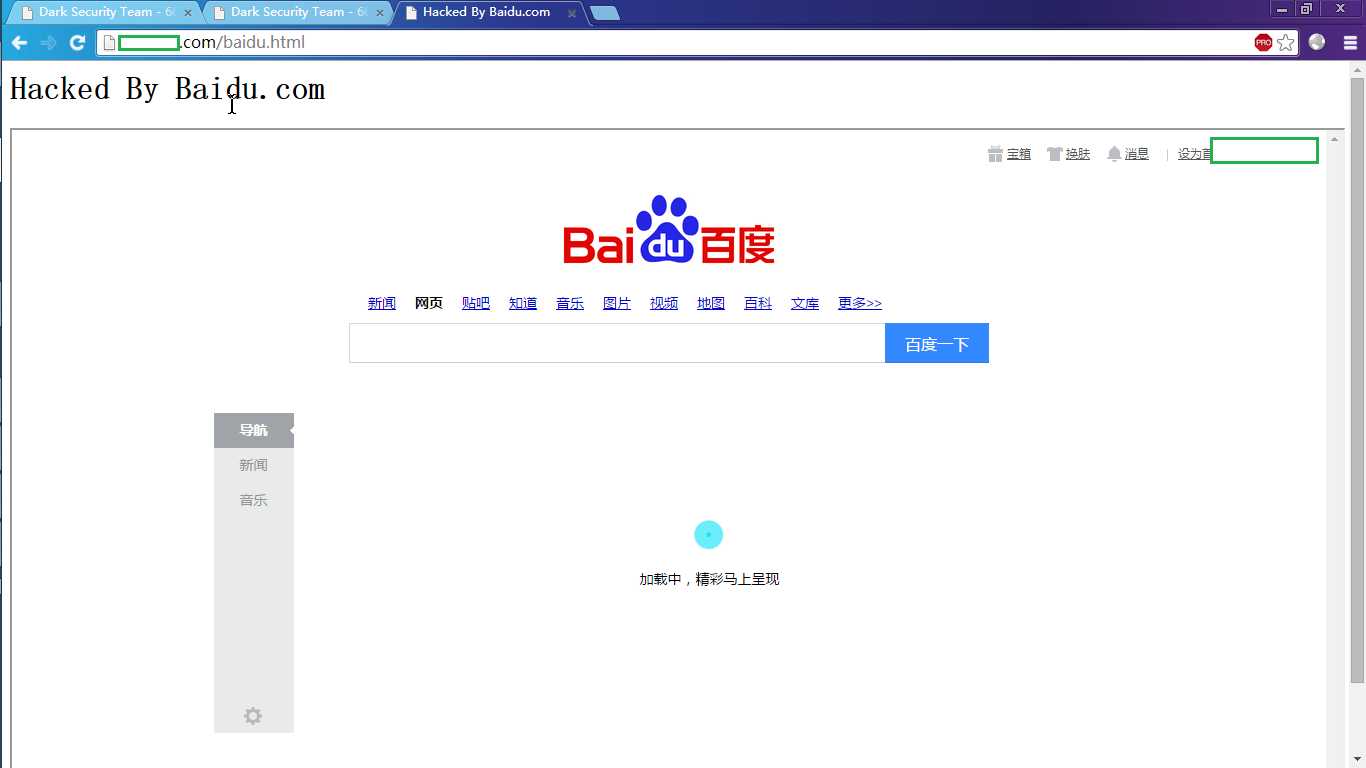The height and width of the screenshot is (768, 1366).
Task: Select the 网页 search category
Action: pos(429,303)
